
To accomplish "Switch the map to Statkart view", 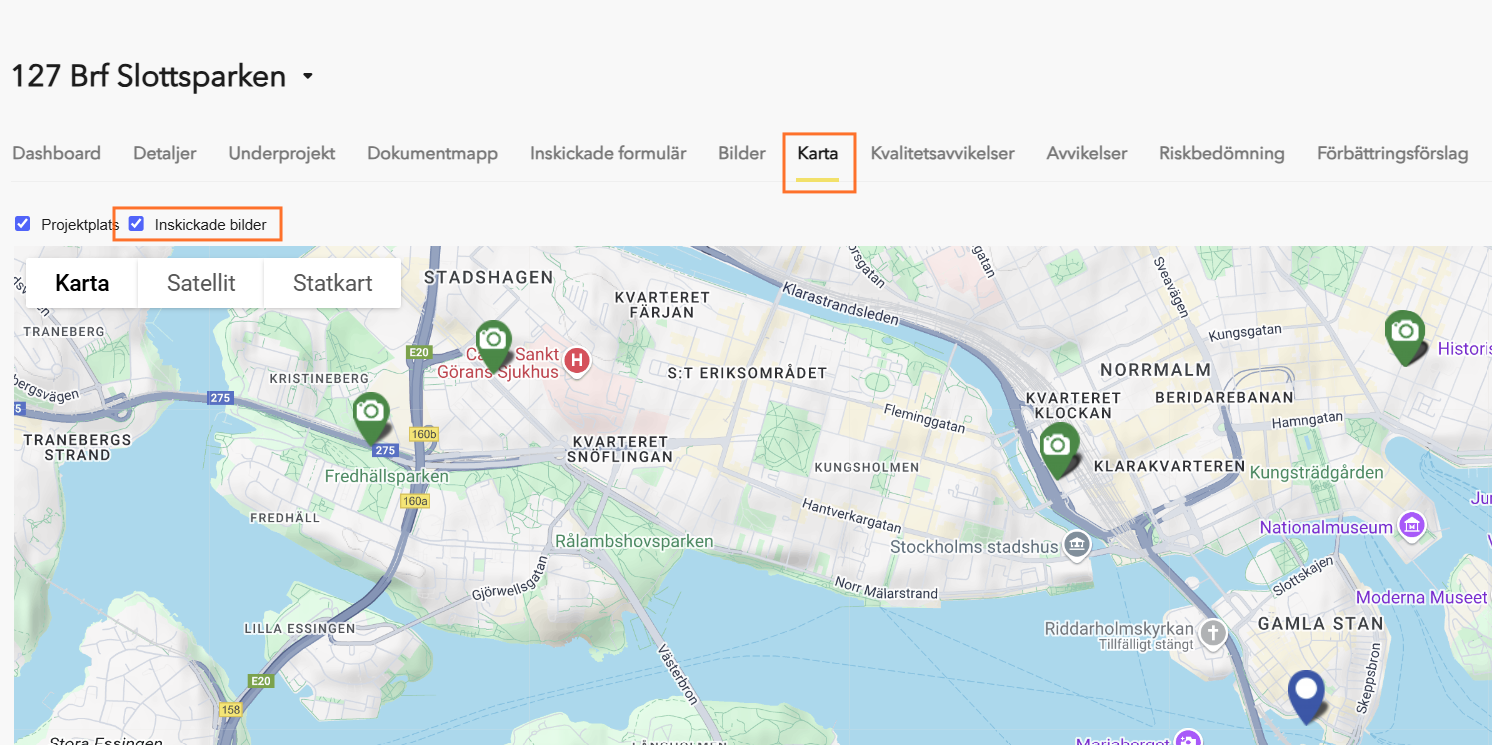I will (333, 283).
